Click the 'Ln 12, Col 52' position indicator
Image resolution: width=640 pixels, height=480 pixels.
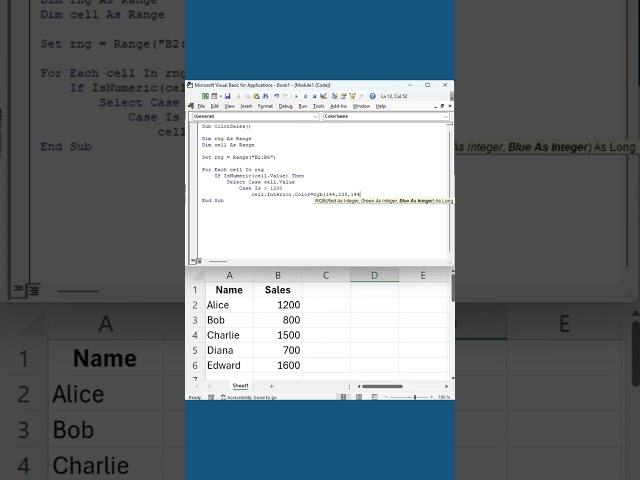click(394, 96)
